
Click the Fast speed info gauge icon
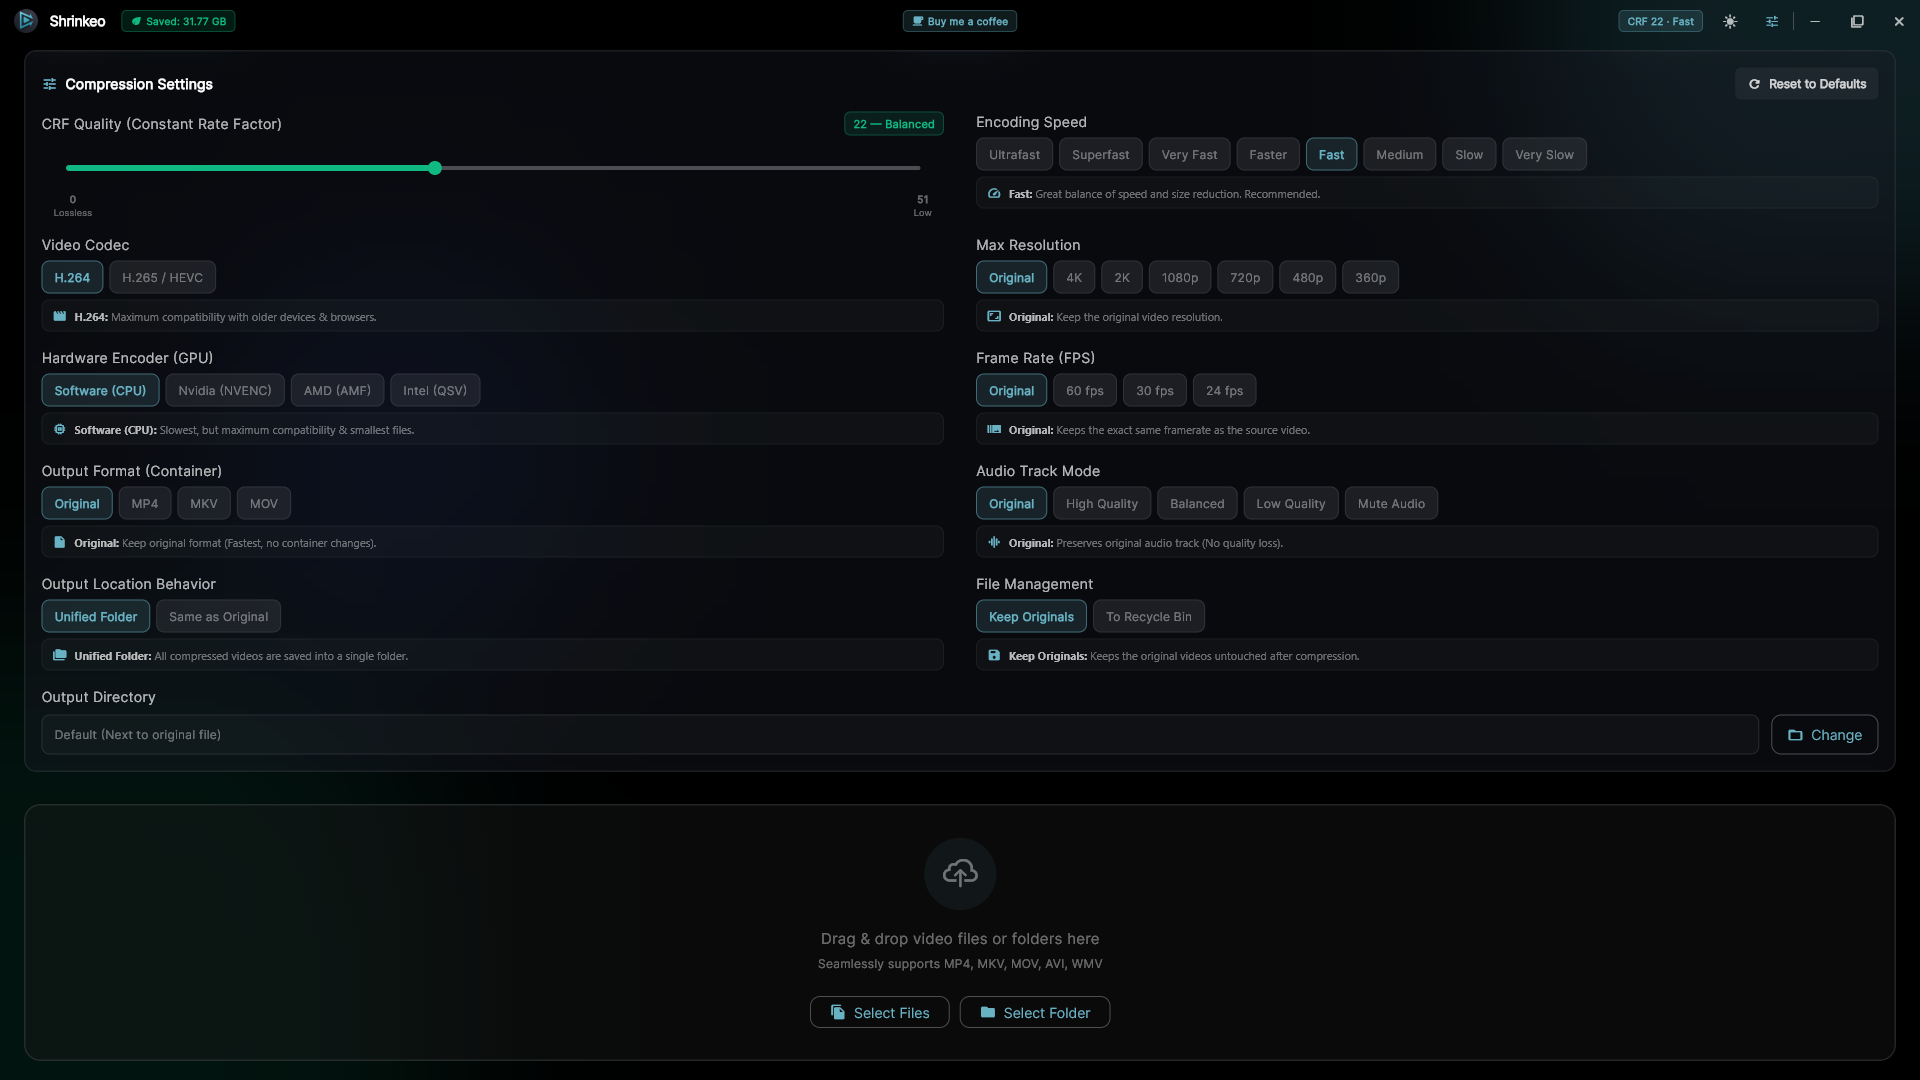[x=994, y=193]
